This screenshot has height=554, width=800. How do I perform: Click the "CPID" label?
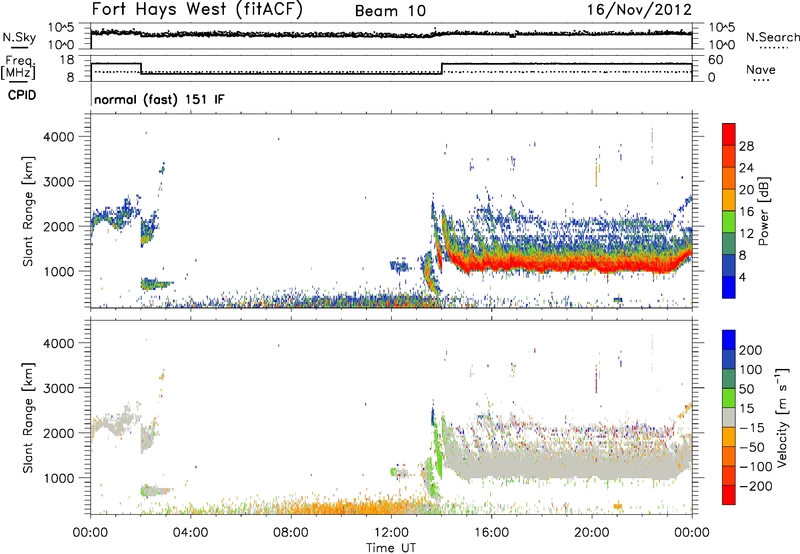click(22, 95)
